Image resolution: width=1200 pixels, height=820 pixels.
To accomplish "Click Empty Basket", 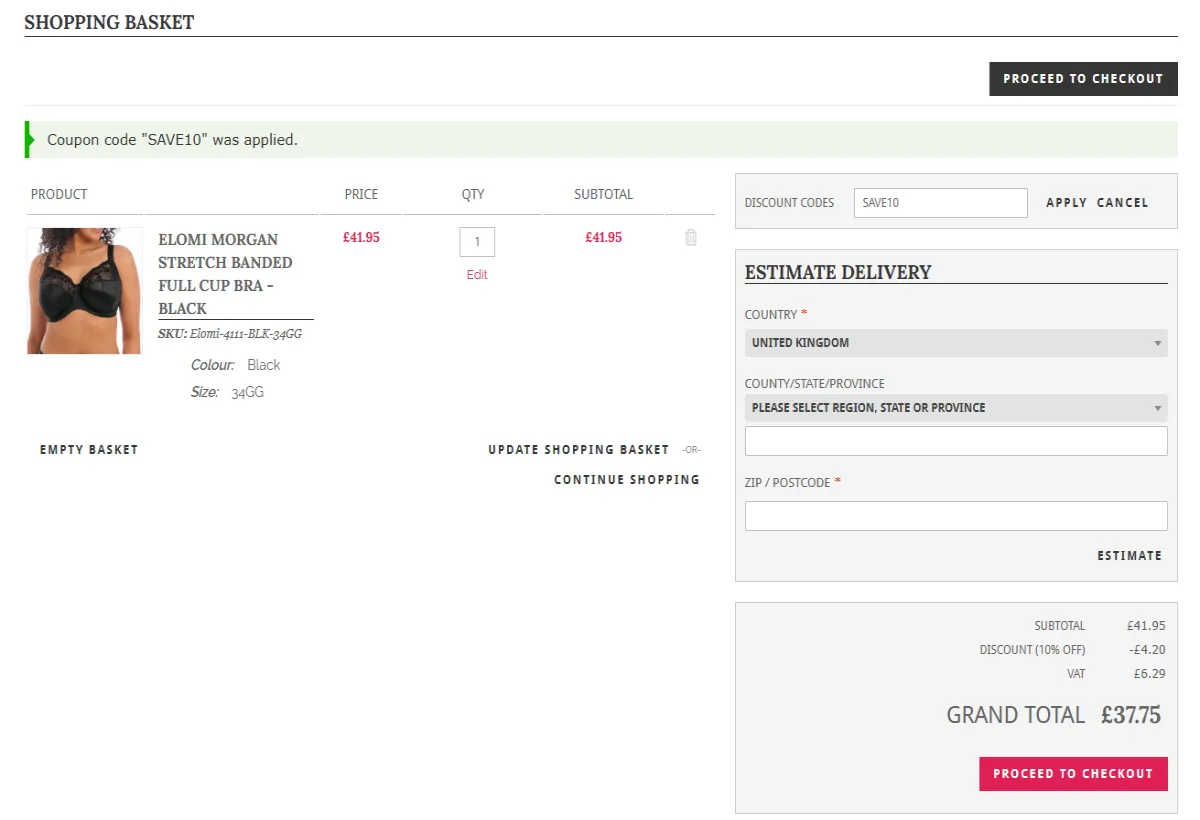I will 89,450.
